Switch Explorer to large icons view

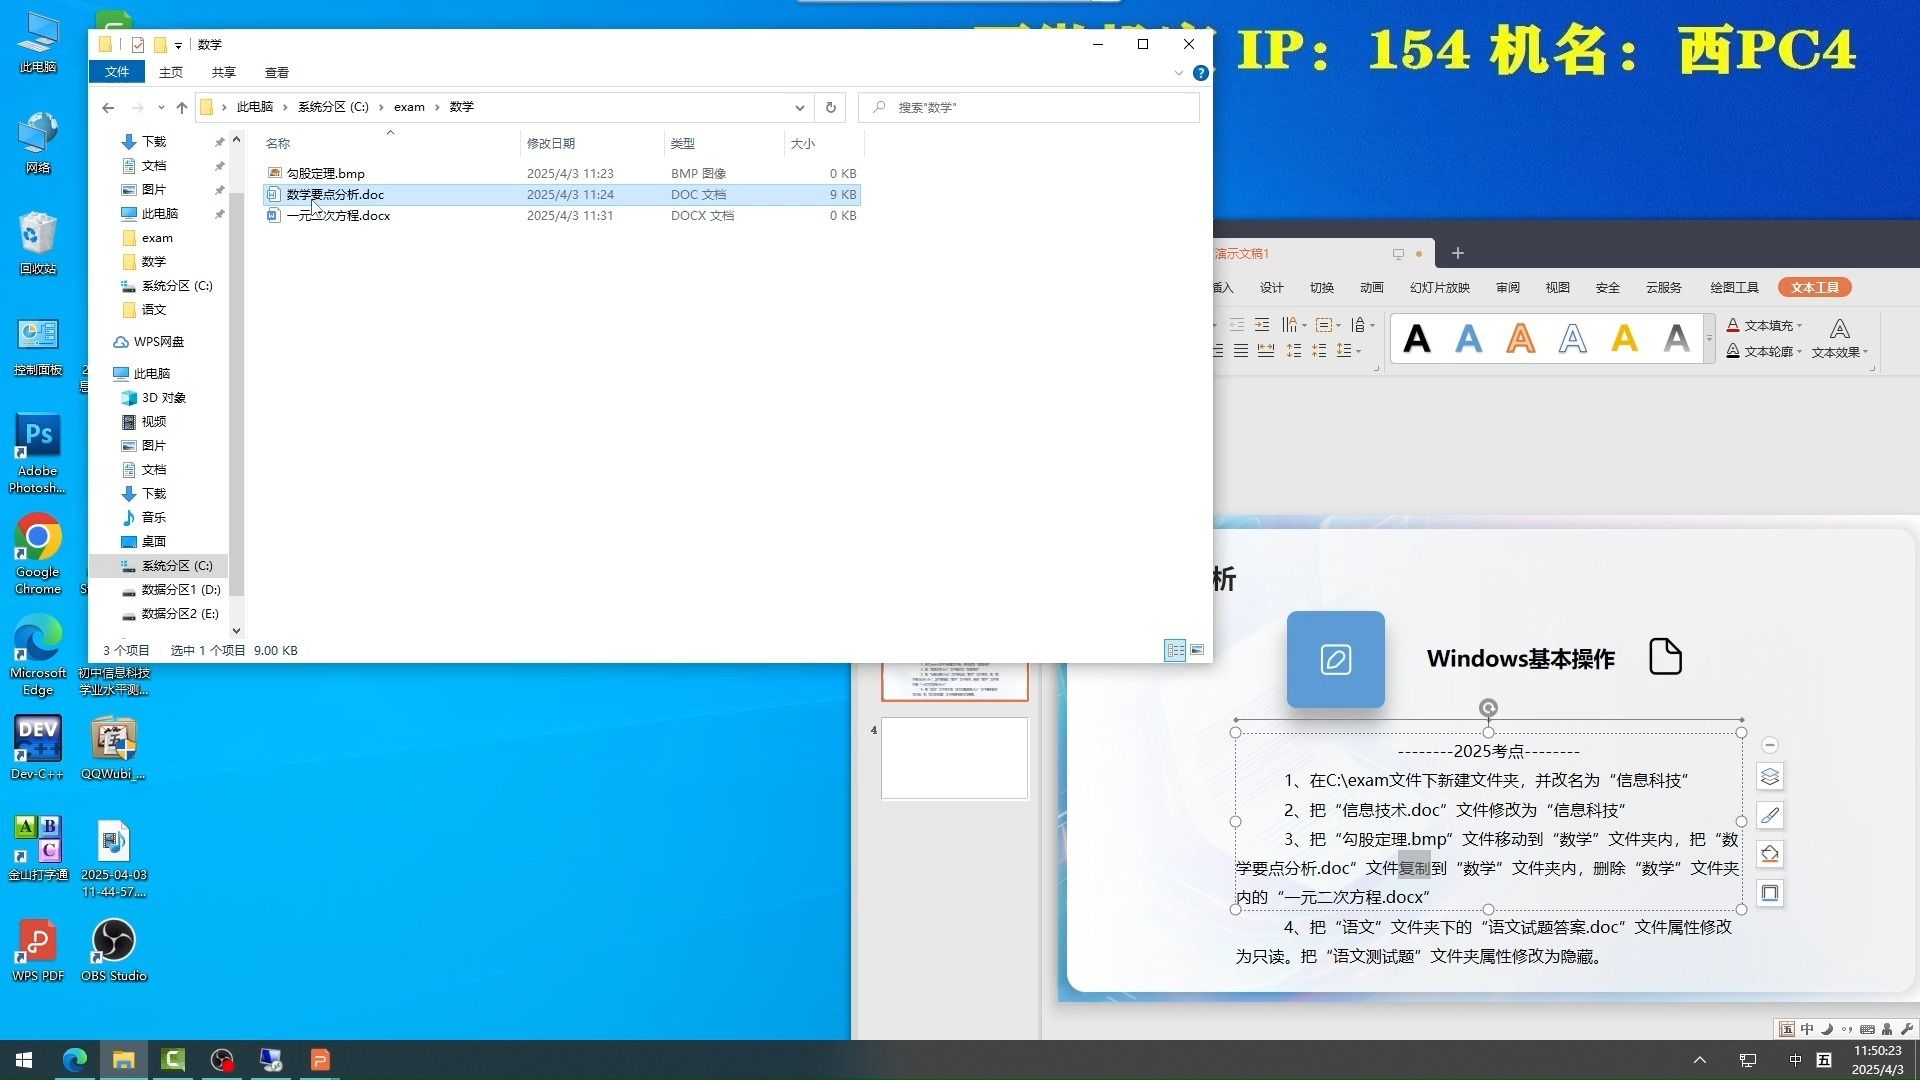tap(1197, 650)
